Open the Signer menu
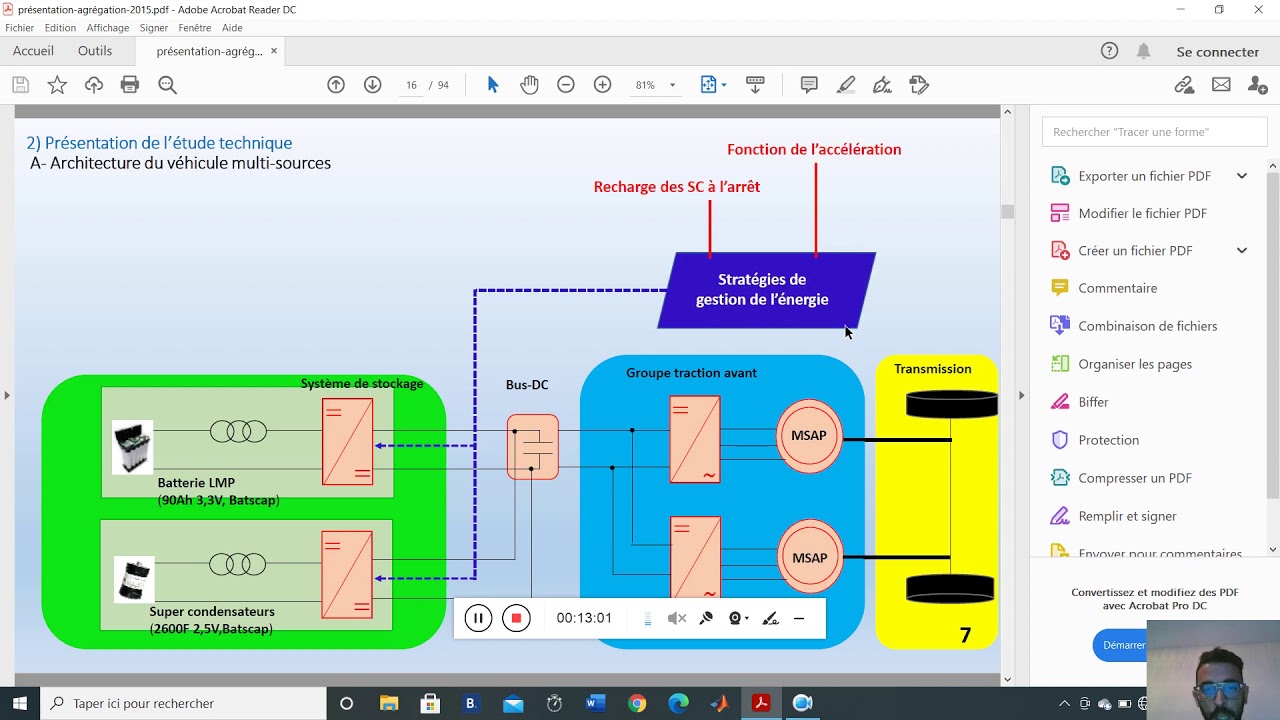 coord(154,28)
